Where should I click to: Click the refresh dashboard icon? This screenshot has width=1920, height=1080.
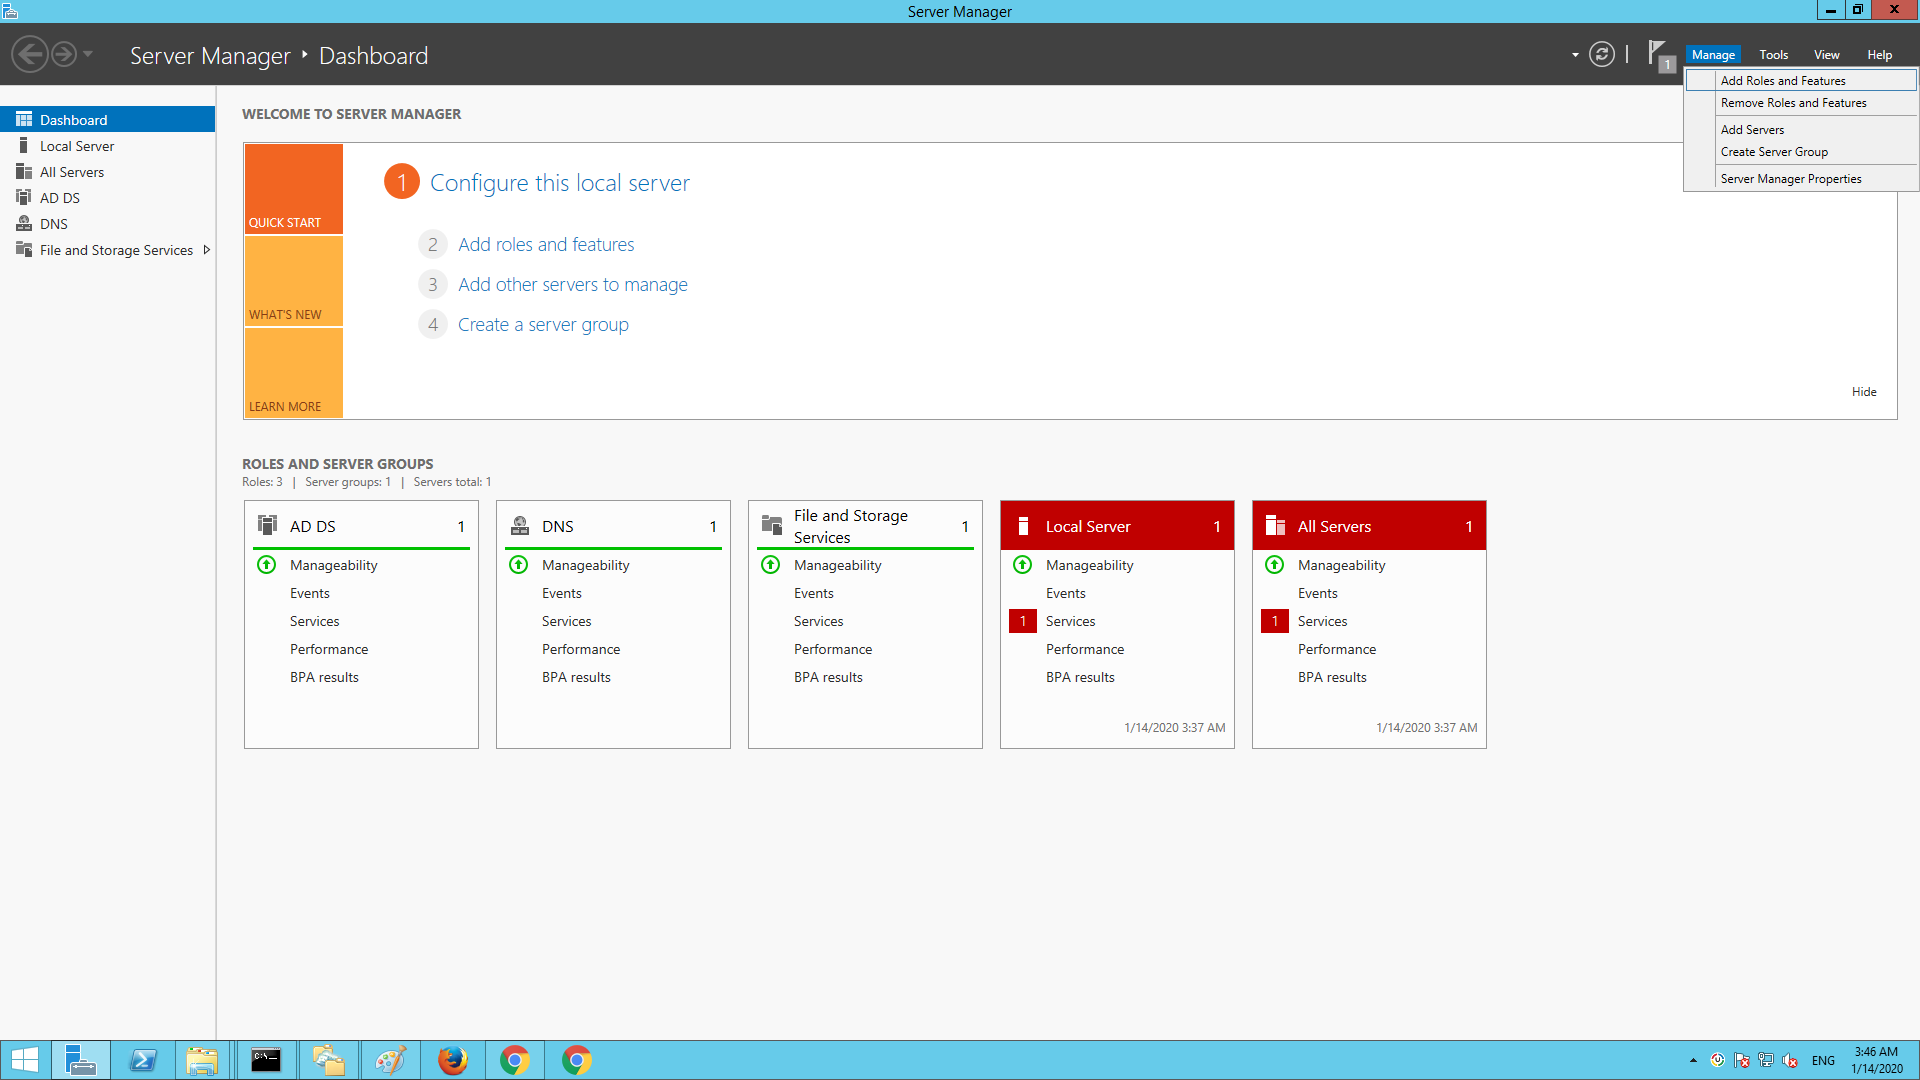[1602, 55]
